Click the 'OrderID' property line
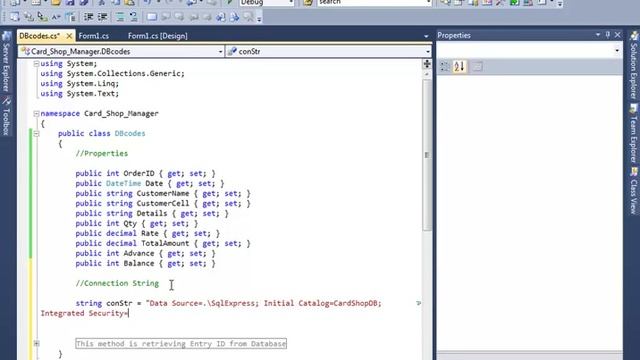Viewport: 640px width, 360px height. pyautogui.click(x=145, y=173)
